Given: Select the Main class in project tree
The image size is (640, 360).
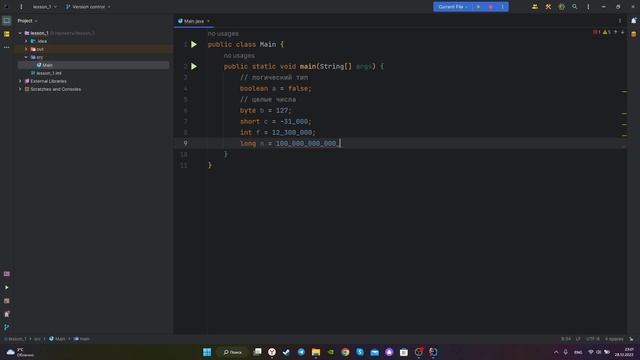Looking at the screenshot, I should (x=93, y=65).
